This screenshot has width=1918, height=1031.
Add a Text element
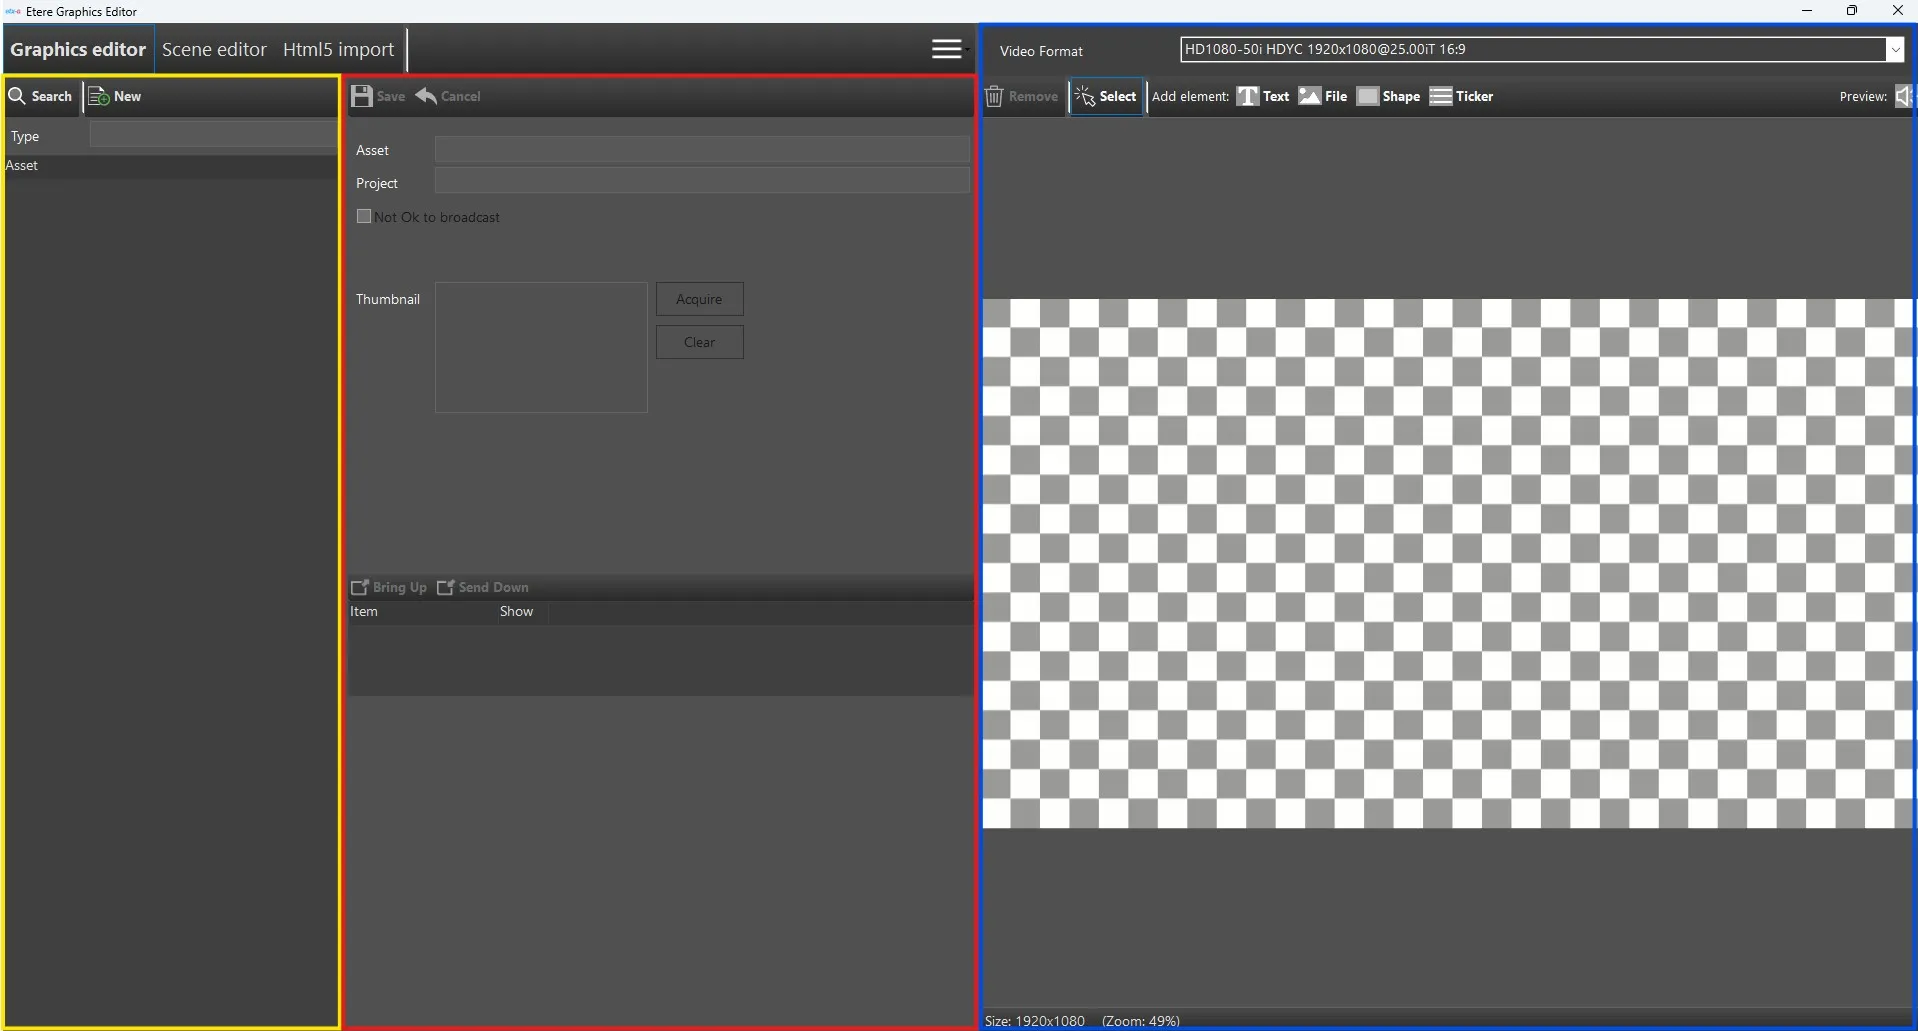tap(1263, 96)
